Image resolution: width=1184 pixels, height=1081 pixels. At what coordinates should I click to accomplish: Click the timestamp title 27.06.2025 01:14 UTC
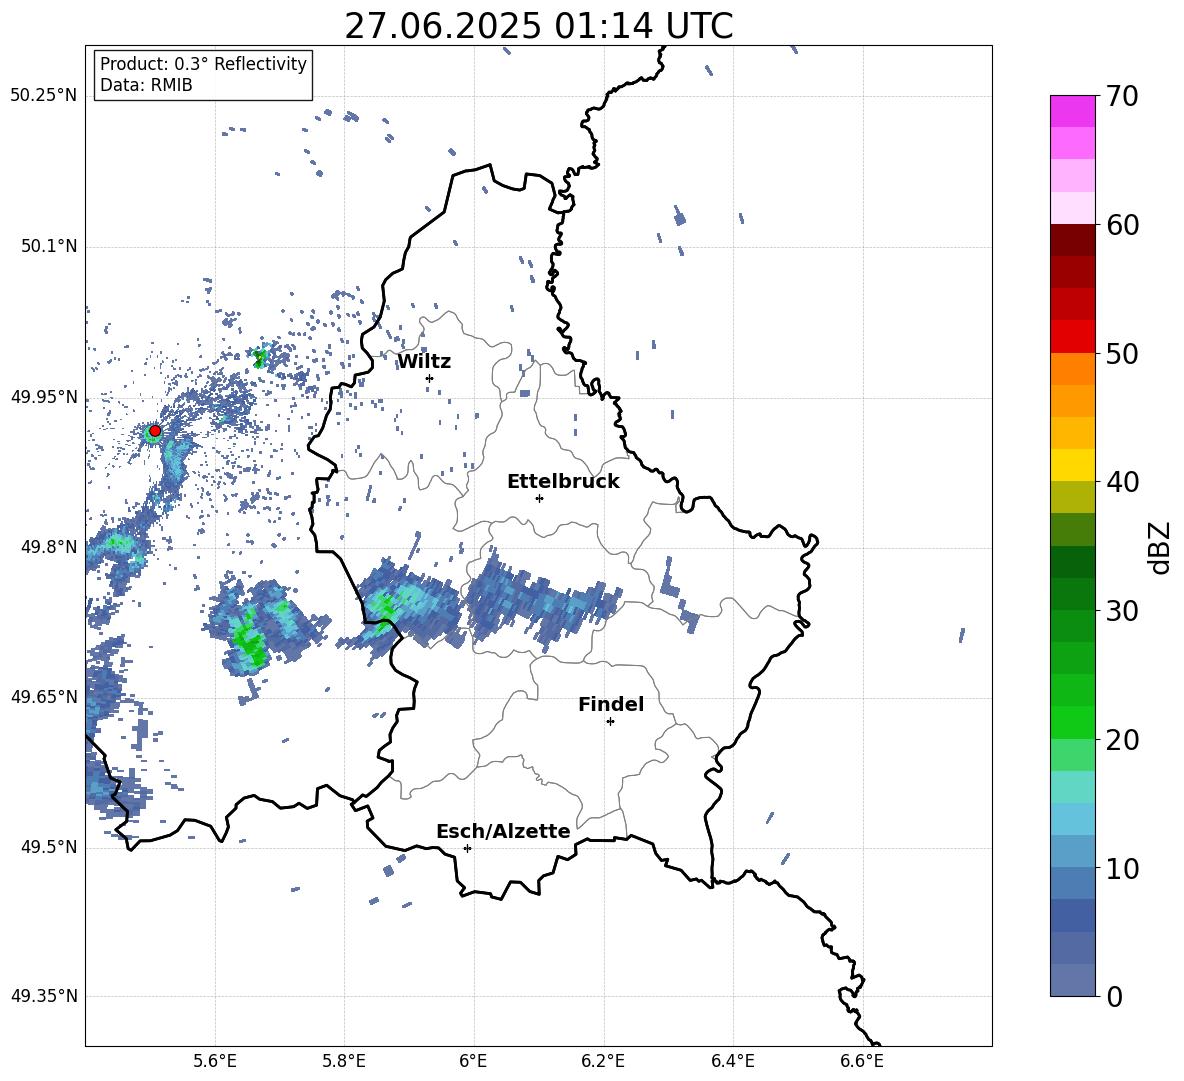[538, 26]
